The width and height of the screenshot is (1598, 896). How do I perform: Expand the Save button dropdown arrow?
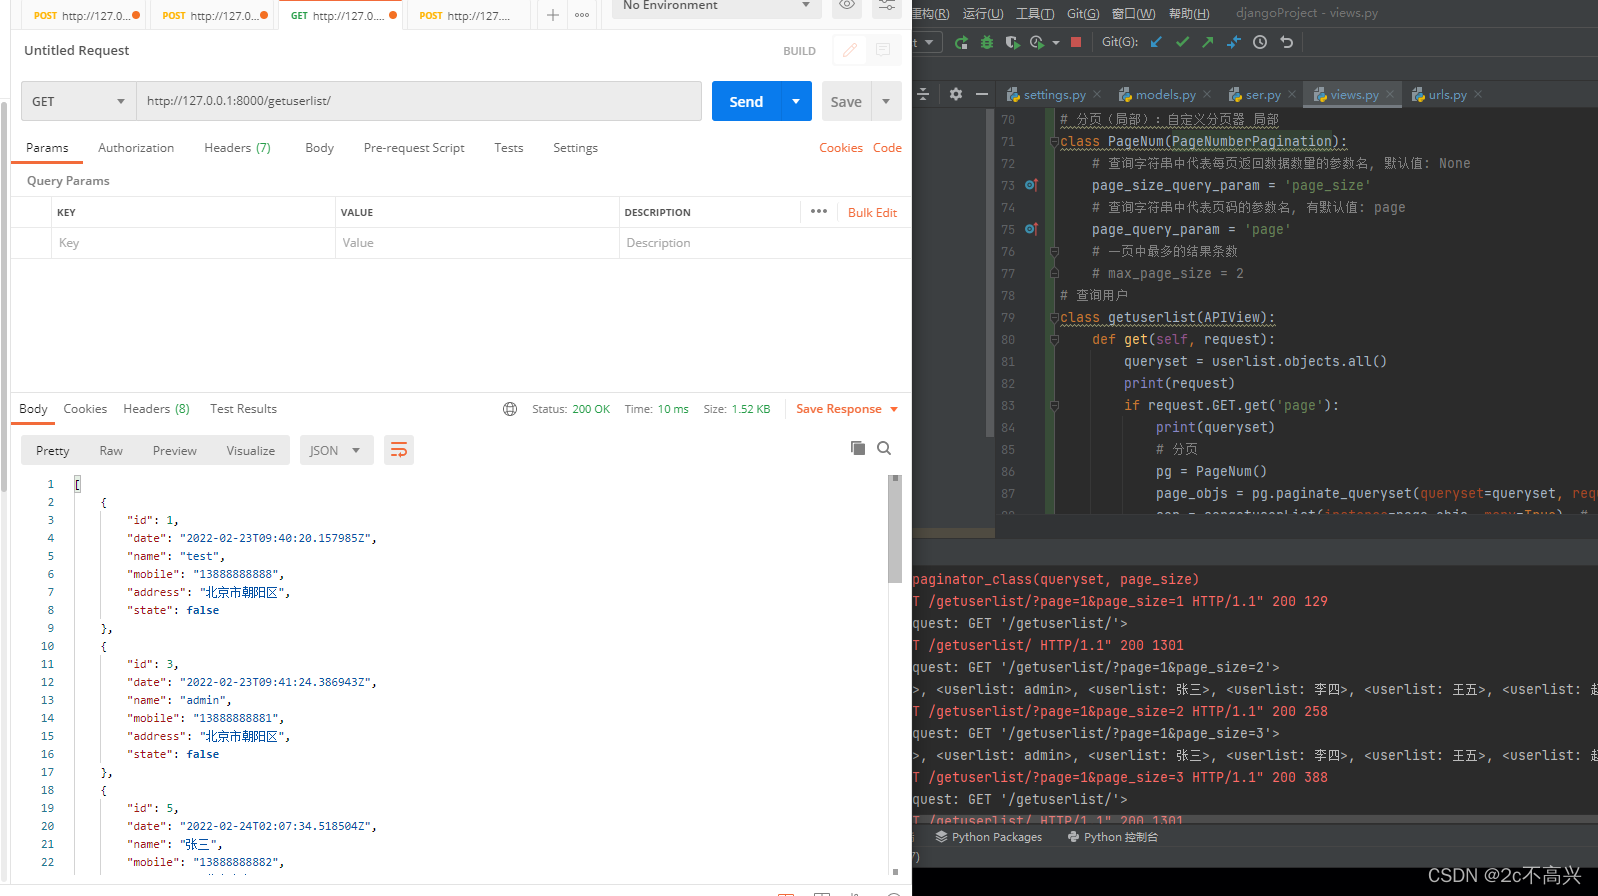[x=886, y=101]
